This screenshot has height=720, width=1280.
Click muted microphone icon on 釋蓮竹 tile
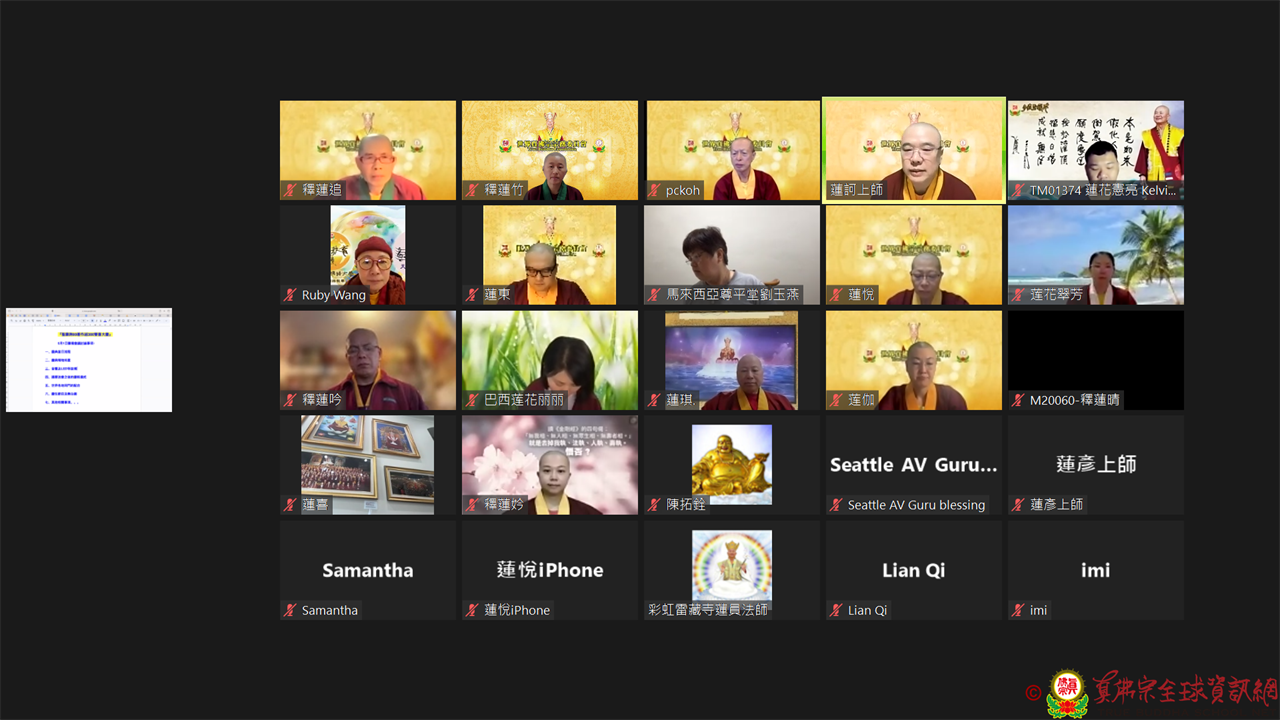point(472,189)
